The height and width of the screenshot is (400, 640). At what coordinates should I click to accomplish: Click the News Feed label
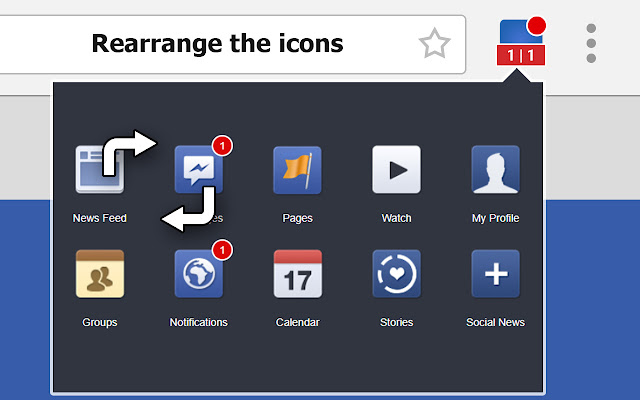coord(100,218)
